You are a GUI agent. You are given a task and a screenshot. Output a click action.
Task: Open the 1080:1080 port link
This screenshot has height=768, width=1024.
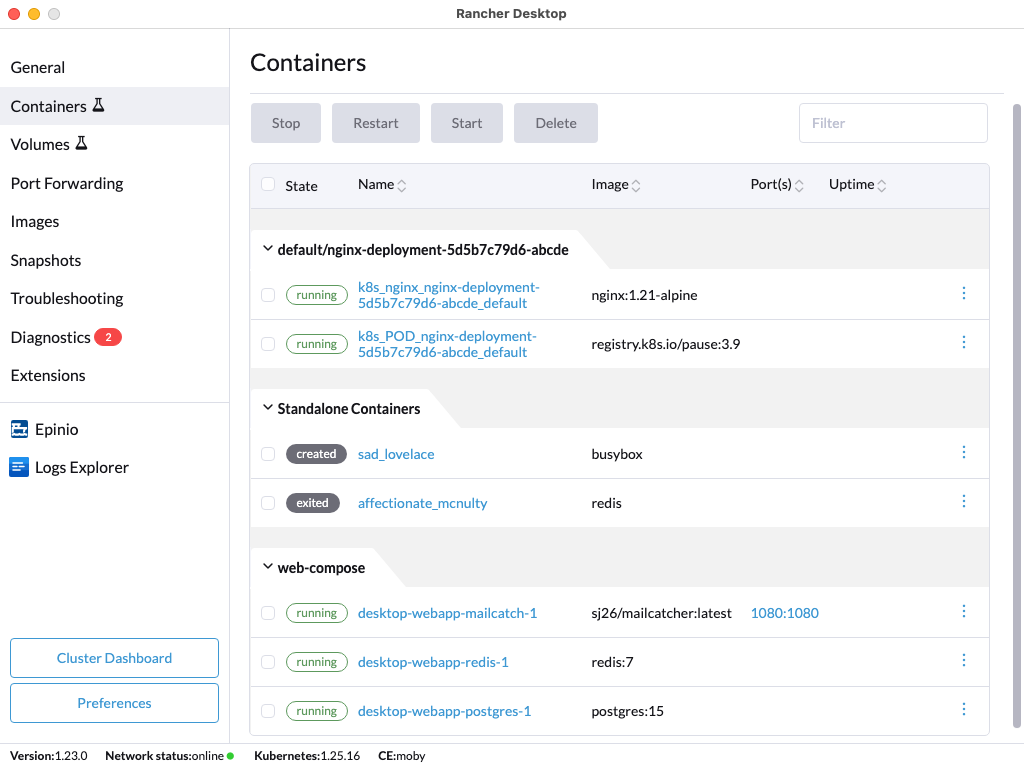point(784,613)
